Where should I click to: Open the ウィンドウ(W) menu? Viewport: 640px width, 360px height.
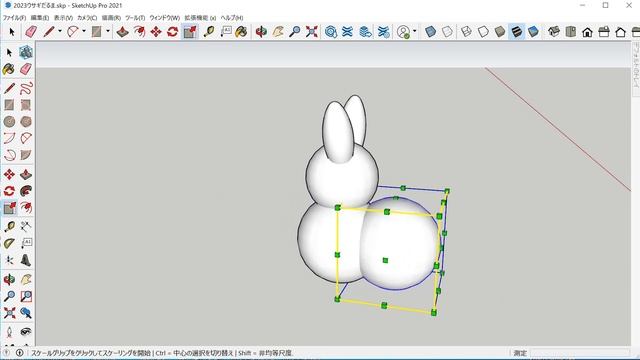tap(164, 18)
